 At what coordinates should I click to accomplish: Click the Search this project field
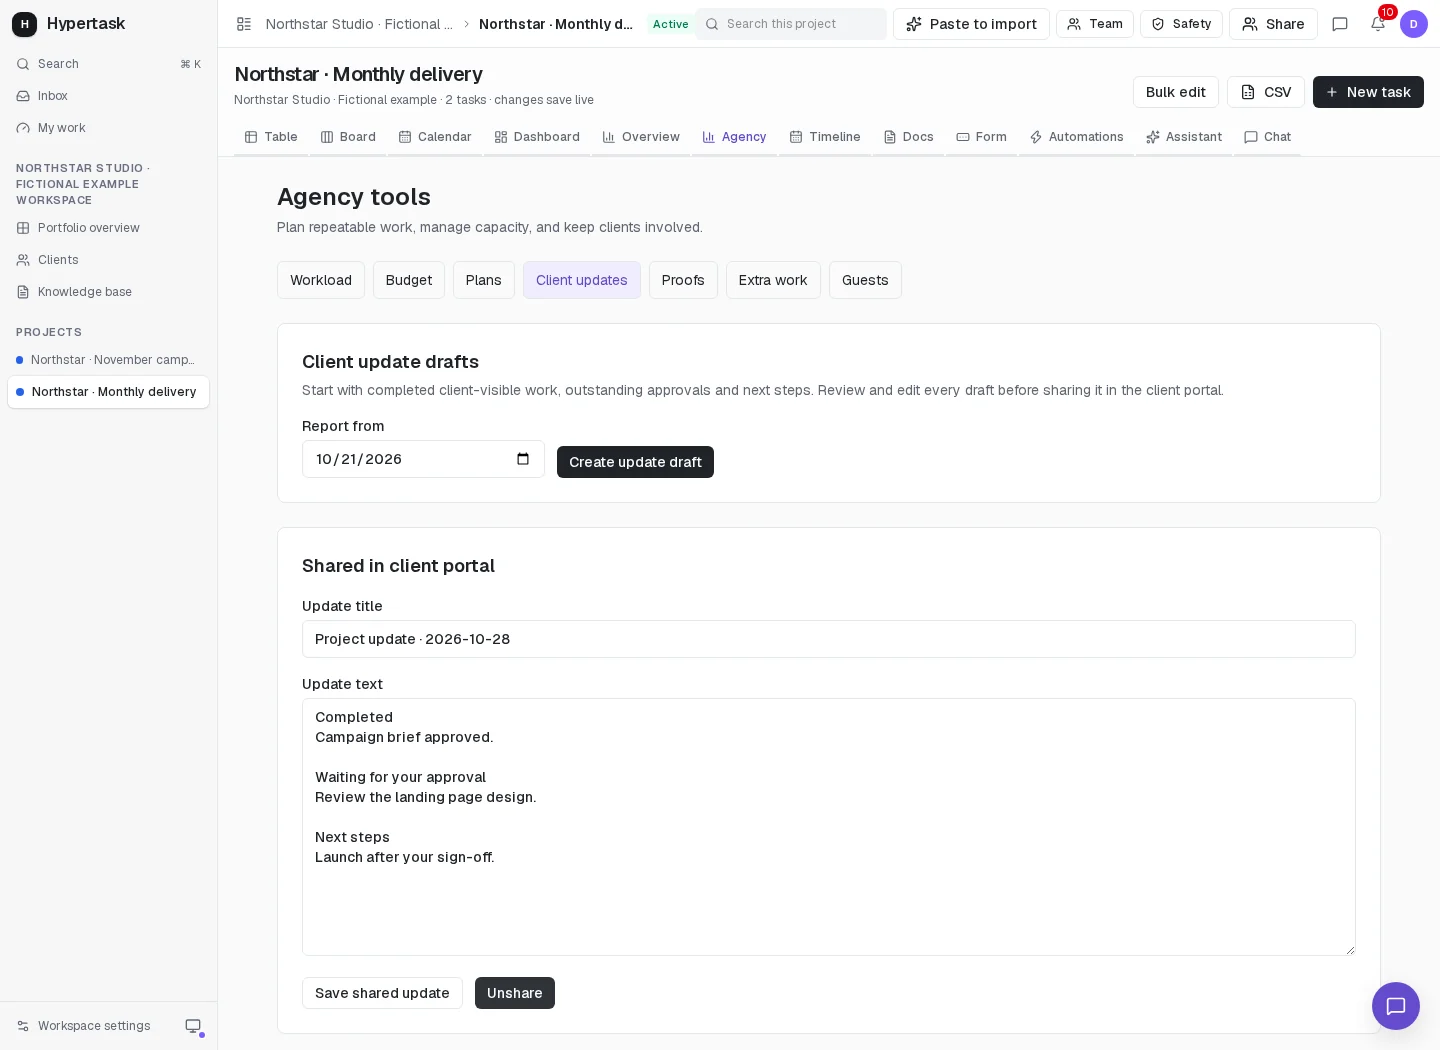pyautogui.click(x=790, y=24)
